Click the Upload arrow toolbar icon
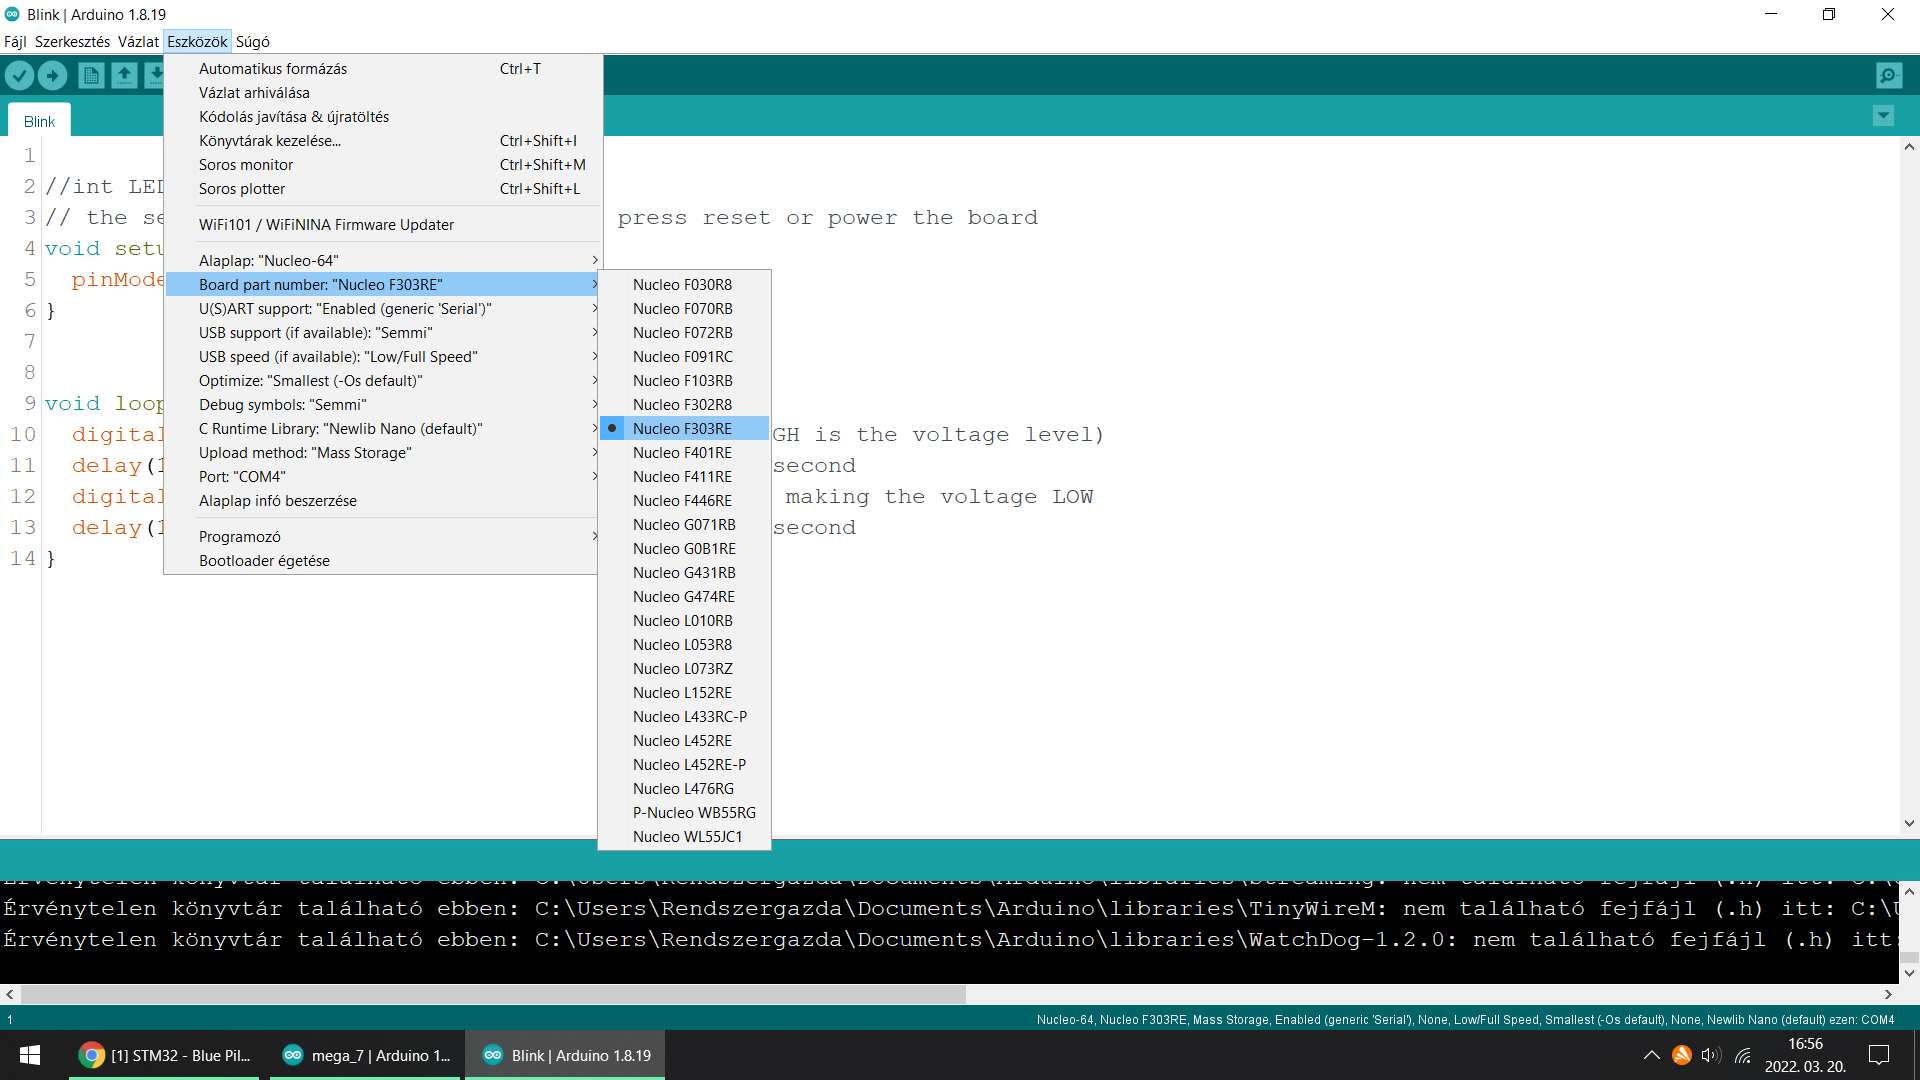The width and height of the screenshot is (1920, 1080). [52, 75]
